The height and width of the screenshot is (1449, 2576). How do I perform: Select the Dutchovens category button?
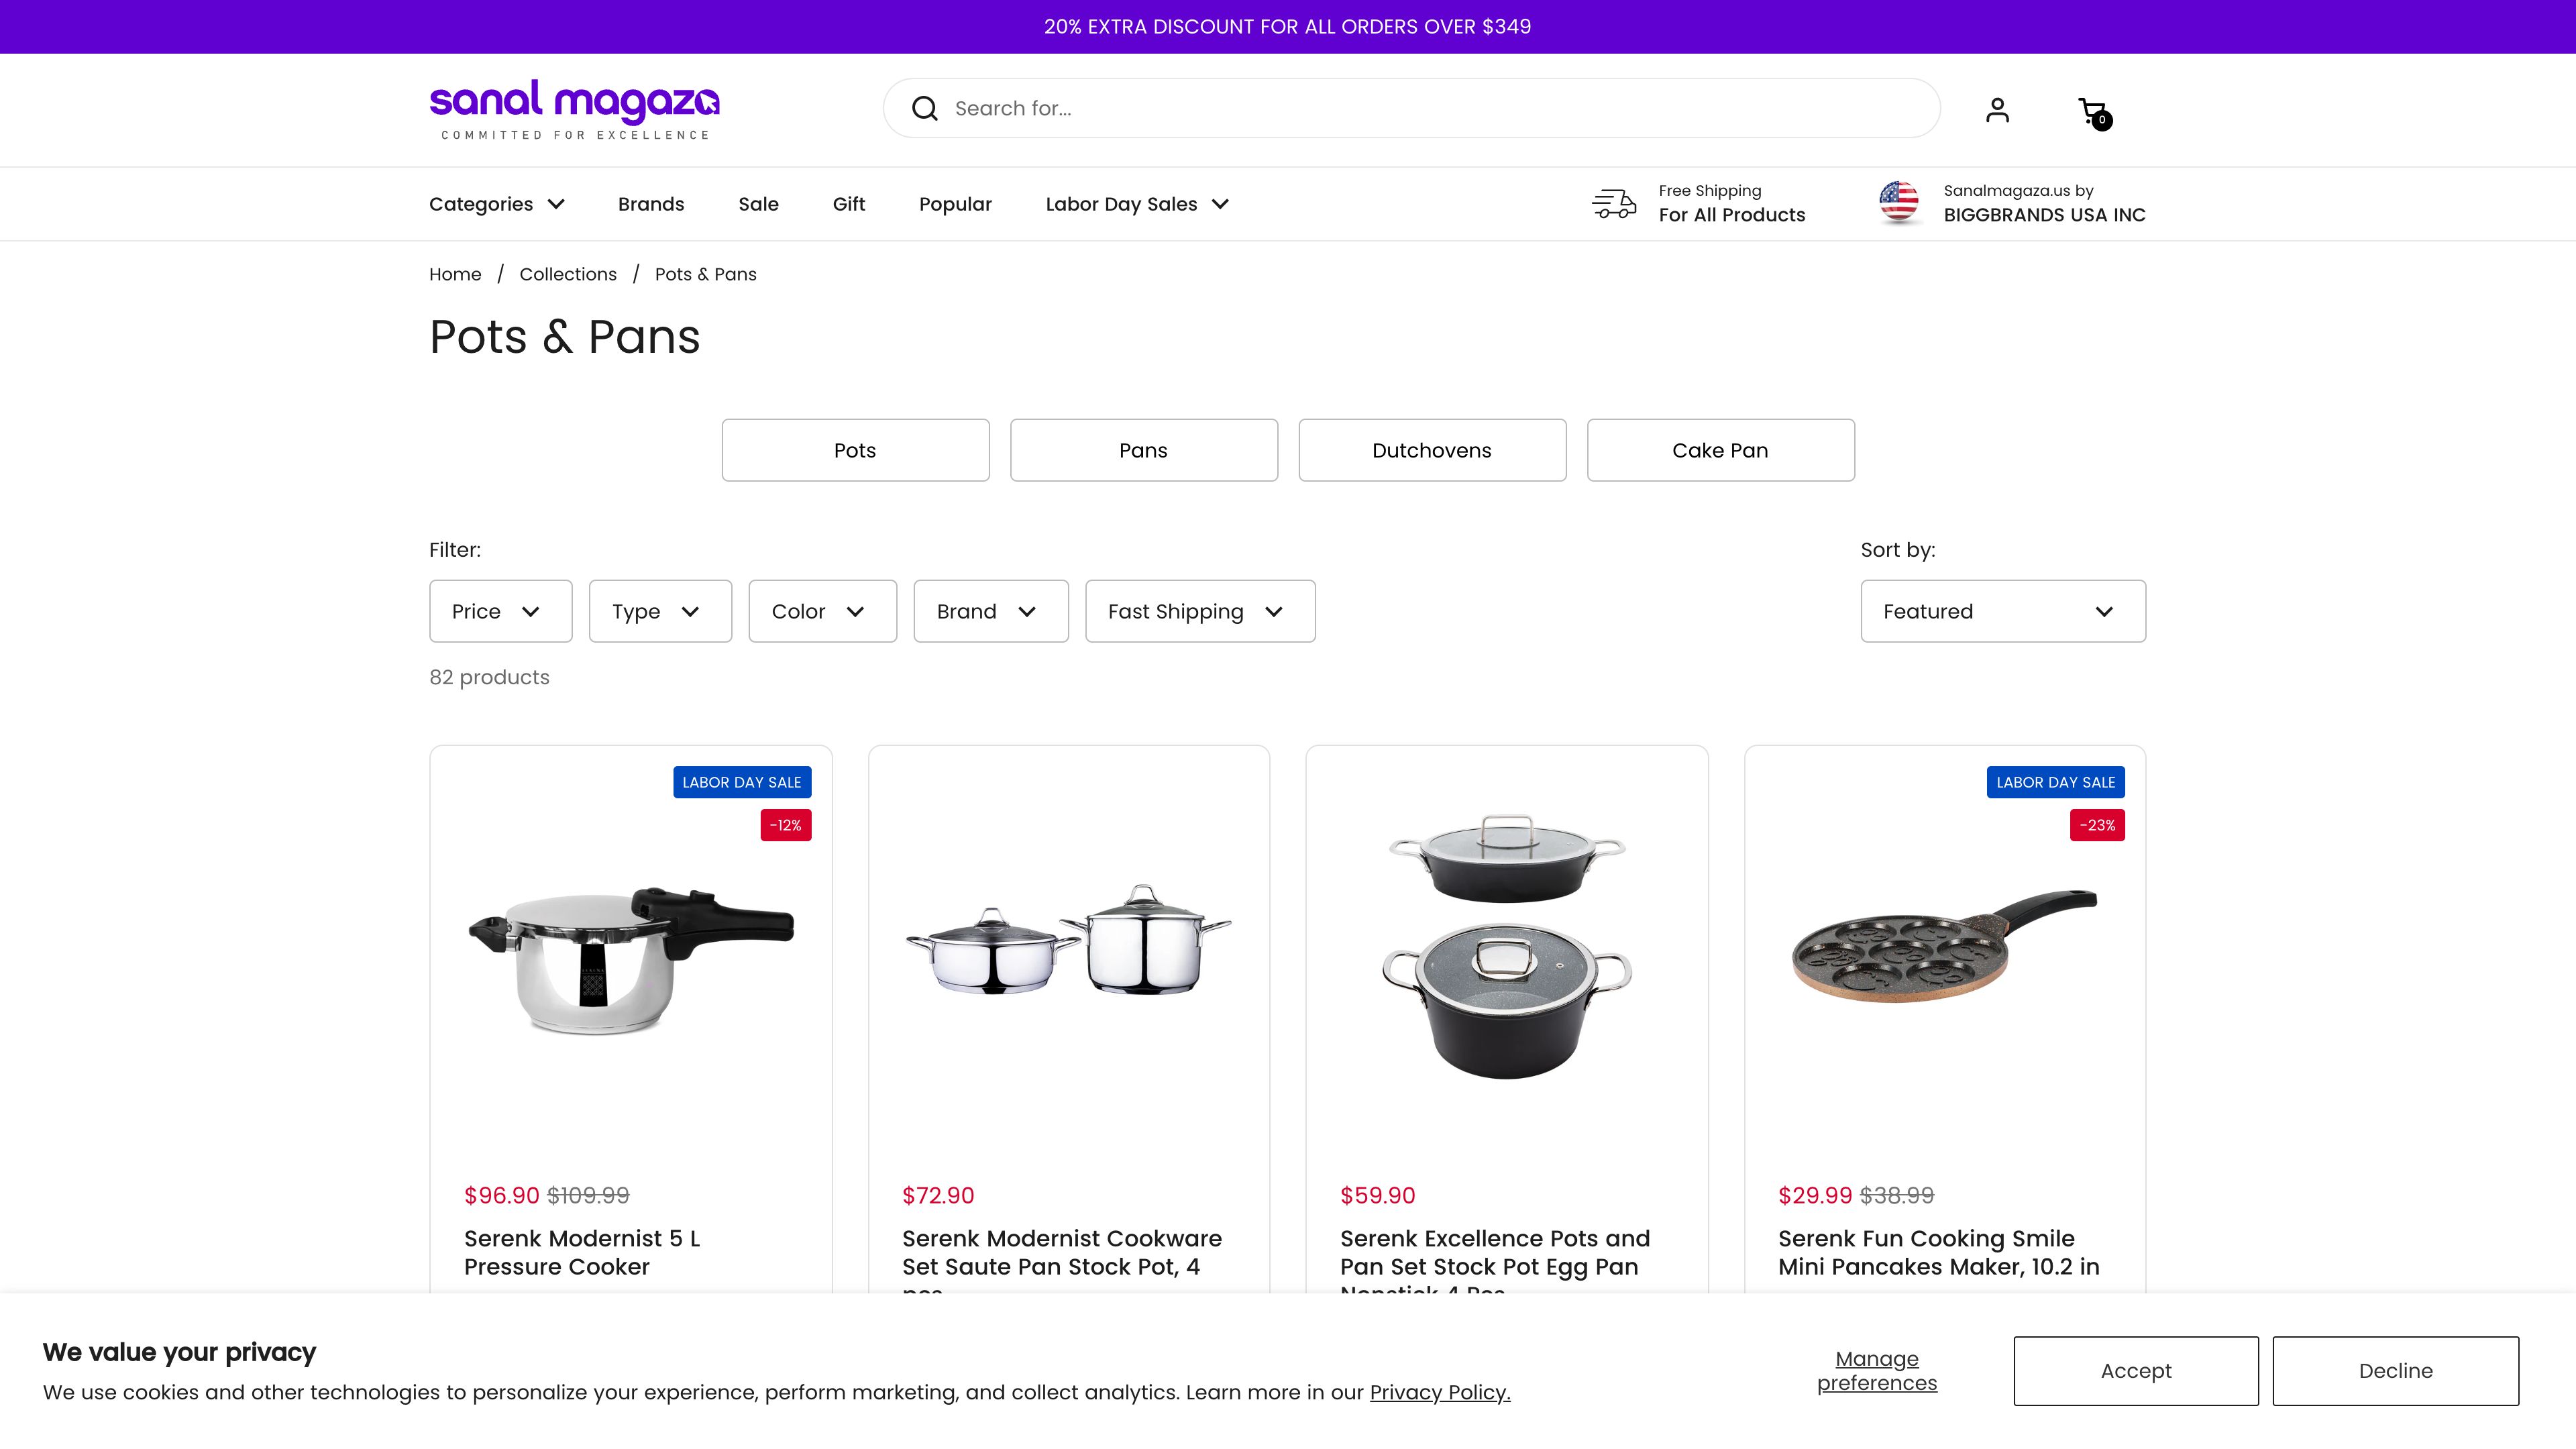pos(1432,450)
